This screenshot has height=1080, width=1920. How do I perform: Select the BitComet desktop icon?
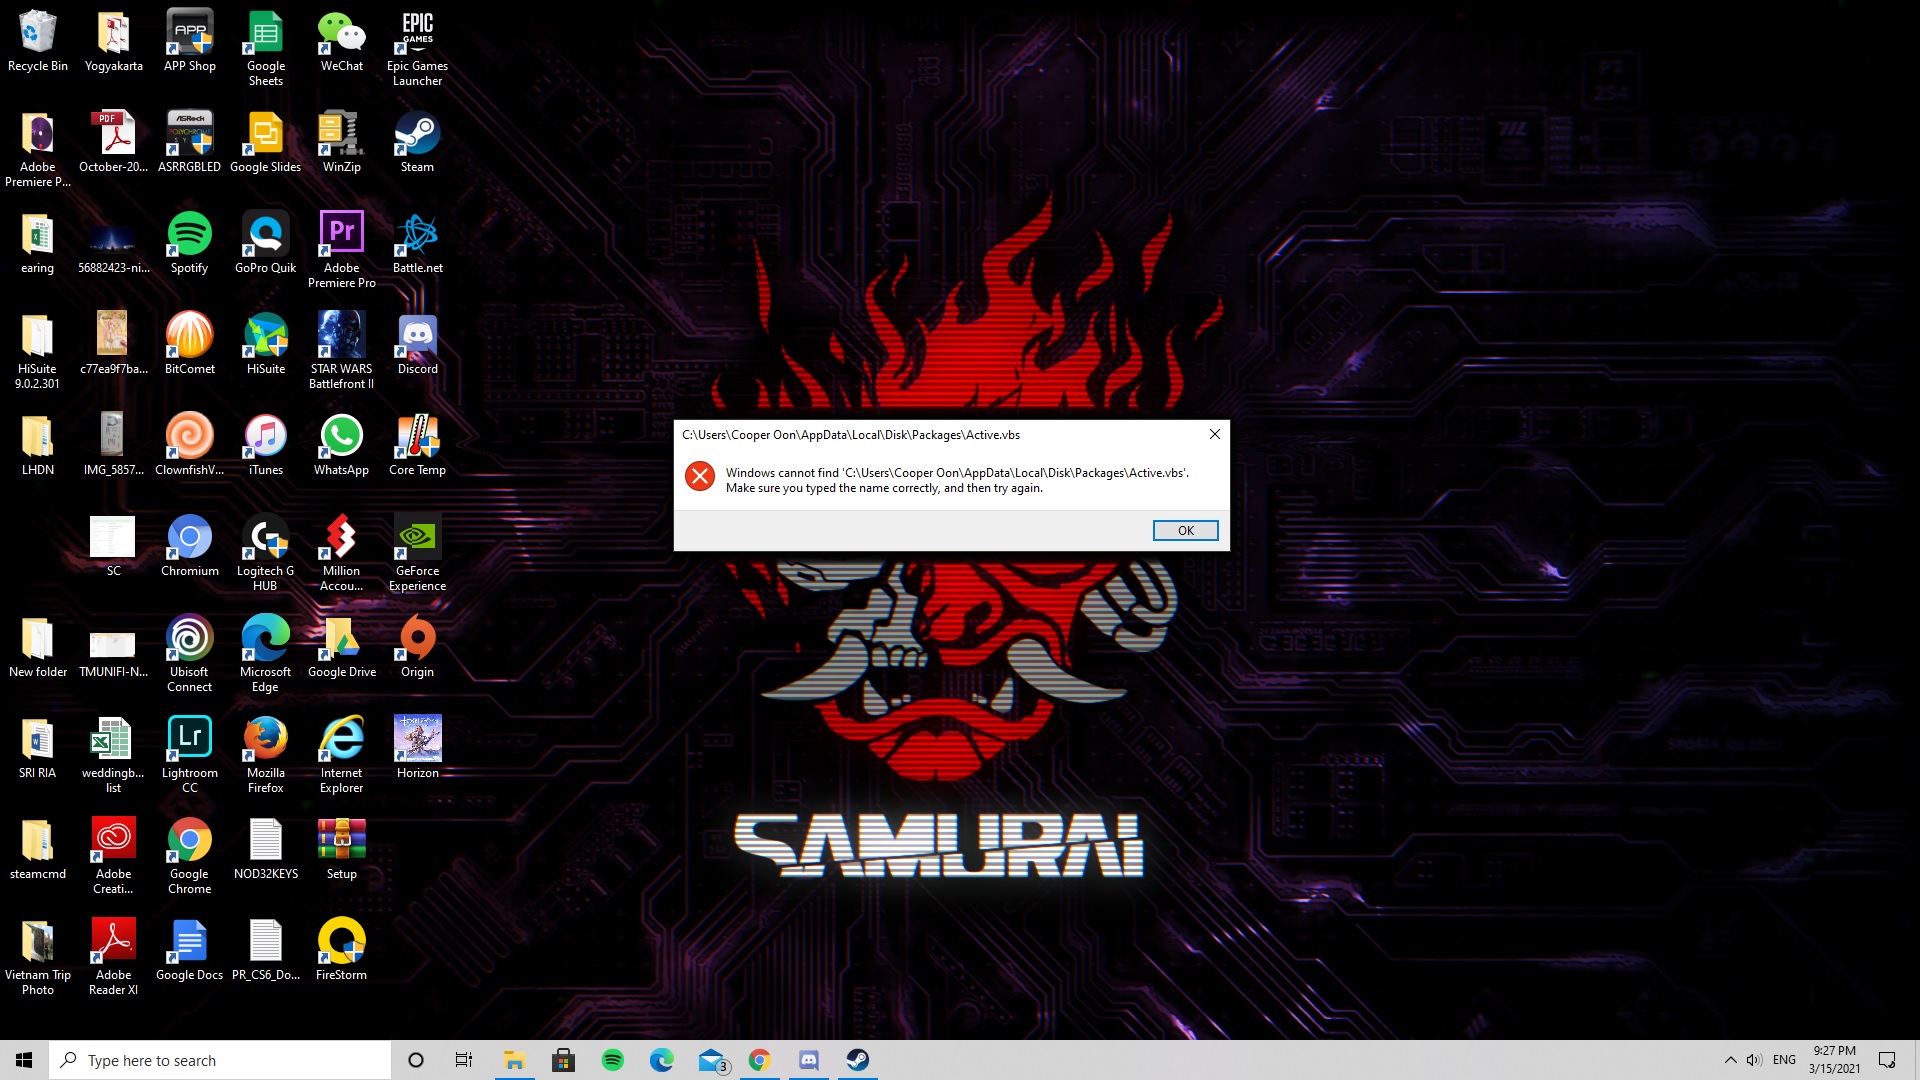tap(189, 345)
